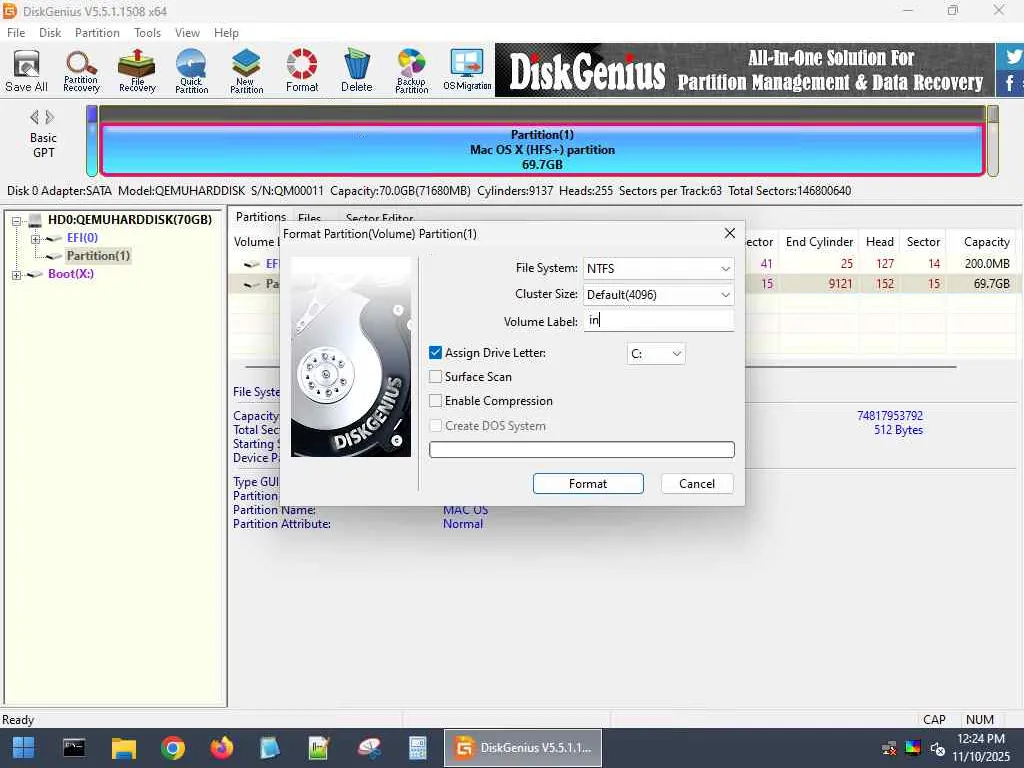This screenshot has width=1024, height=768.
Task: Open Windows Start menu
Action: coord(24,748)
